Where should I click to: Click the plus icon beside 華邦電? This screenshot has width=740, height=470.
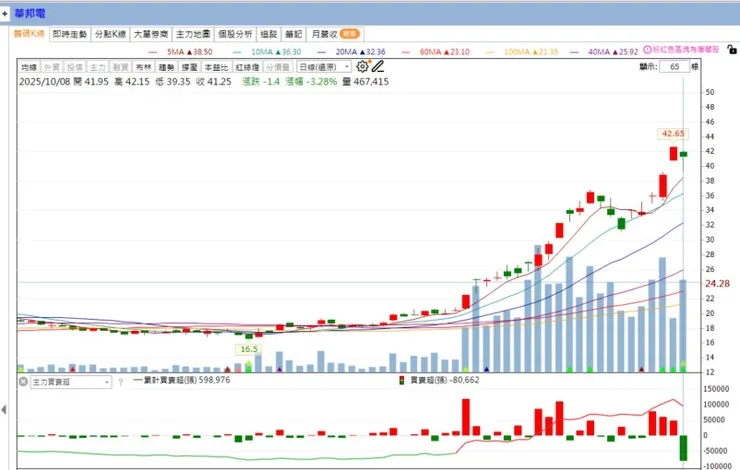coord(5,14)
